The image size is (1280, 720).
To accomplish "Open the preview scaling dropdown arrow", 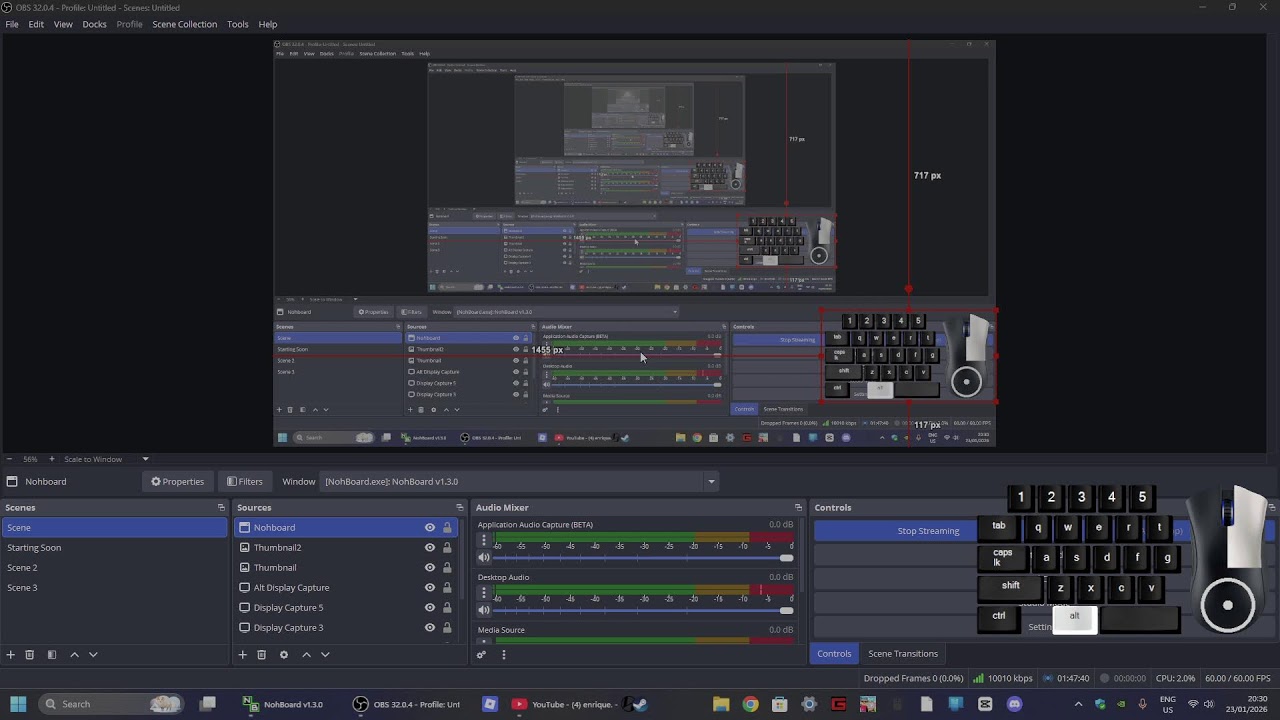I will 145,459.
